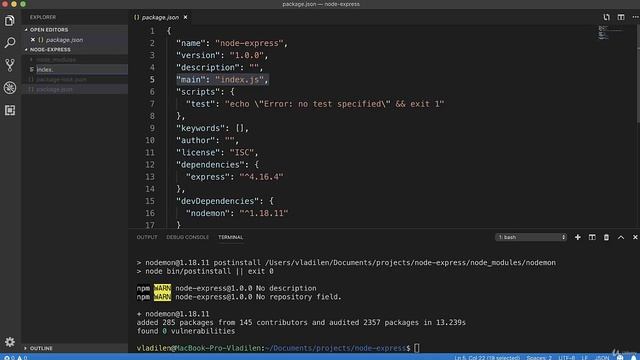This screenshot has width=640, height=360.
Task: Click errors and warnings count in status bar
Action: tap(16, 357)
